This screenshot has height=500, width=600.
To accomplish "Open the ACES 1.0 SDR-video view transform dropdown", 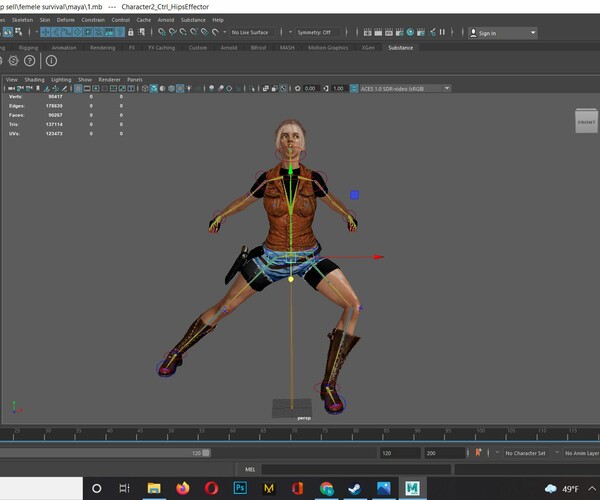I will (447, 88).
